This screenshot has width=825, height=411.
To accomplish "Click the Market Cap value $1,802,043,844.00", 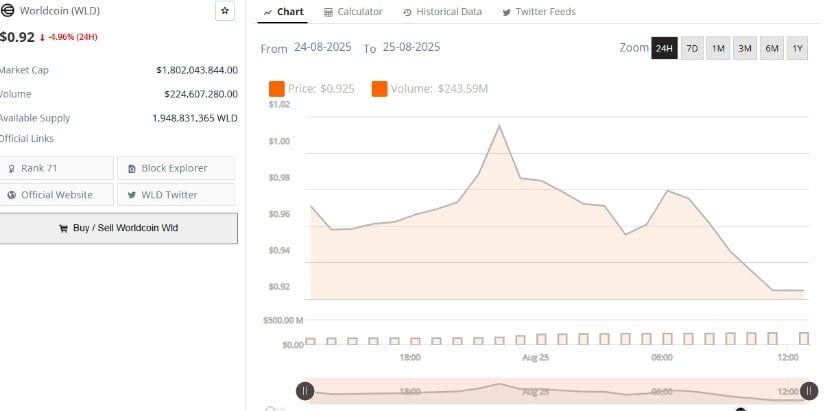I will tap(197, 70).
